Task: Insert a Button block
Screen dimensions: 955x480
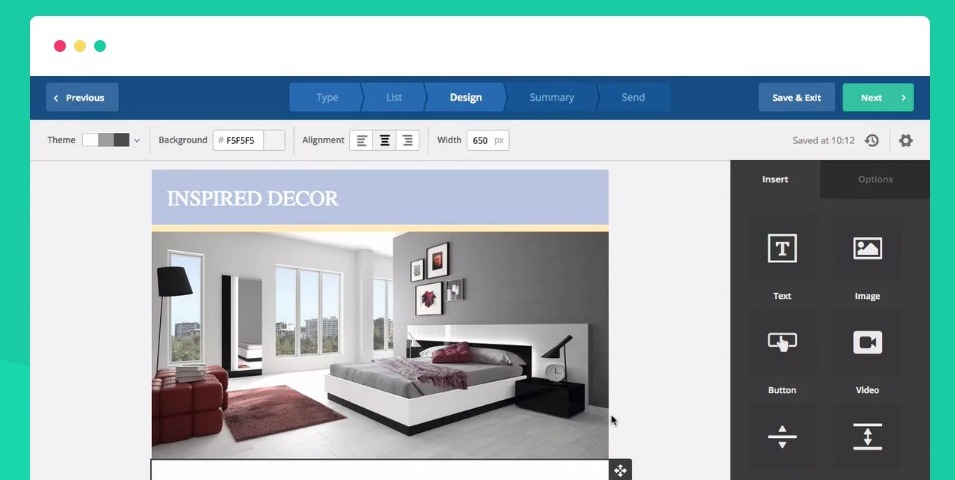Action: coord(782,342)
